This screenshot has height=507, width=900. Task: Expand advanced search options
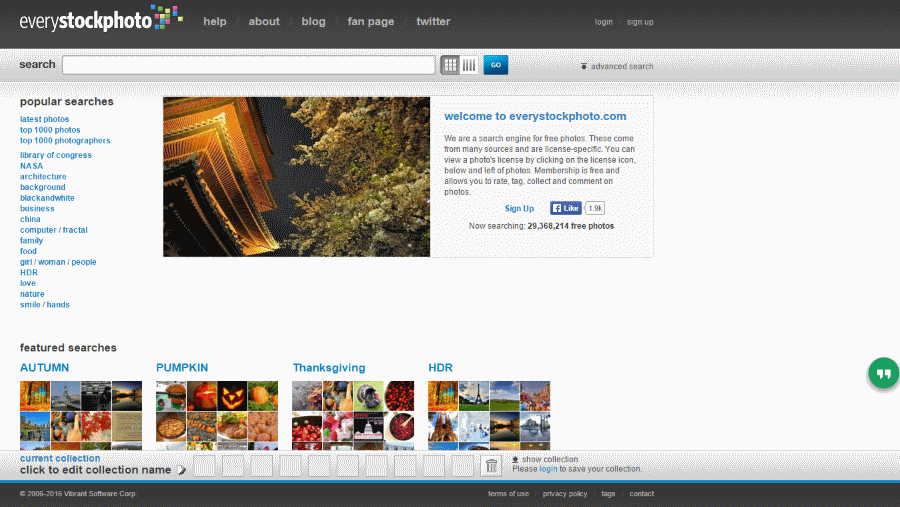[x=616, y=66]
